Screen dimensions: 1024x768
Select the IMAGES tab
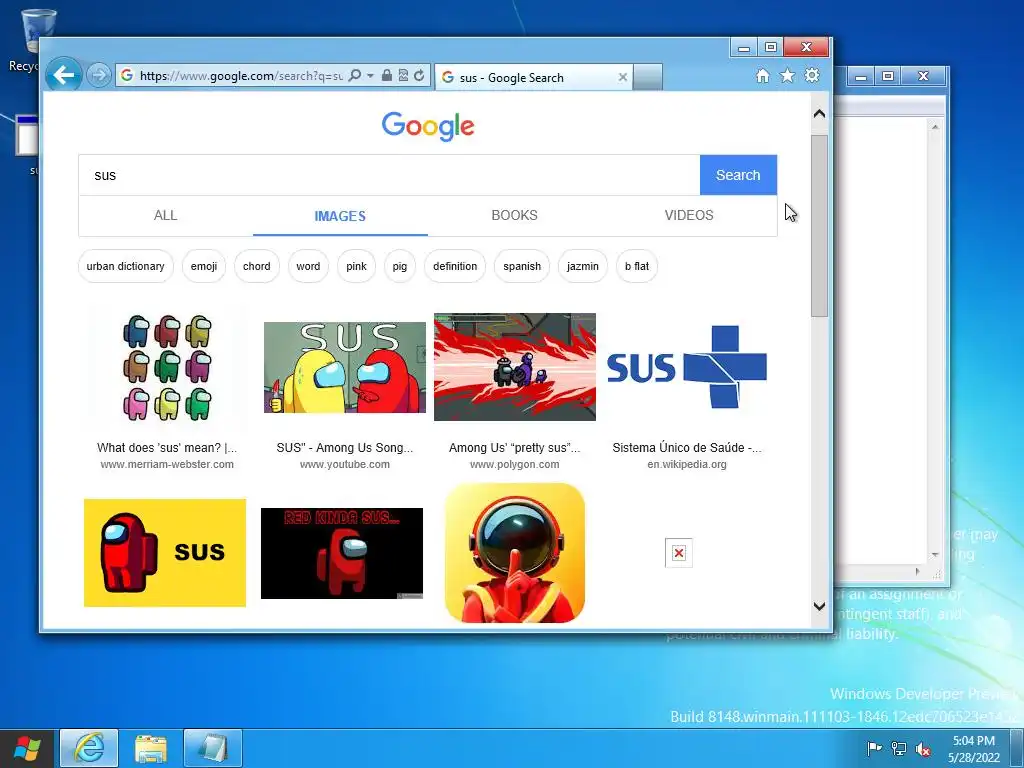[x=340, y=216]
